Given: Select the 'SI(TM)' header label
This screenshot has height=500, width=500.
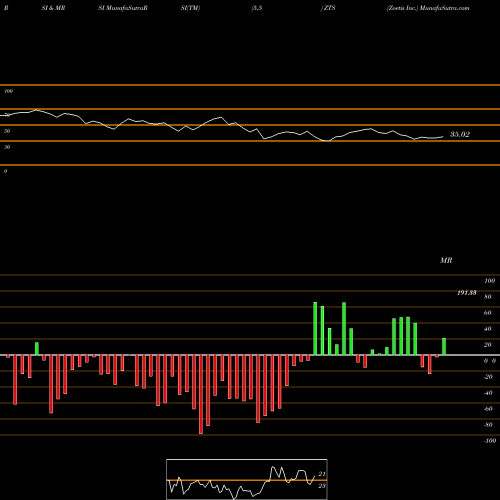Looking at the screenshot, I should pos(190,8).
